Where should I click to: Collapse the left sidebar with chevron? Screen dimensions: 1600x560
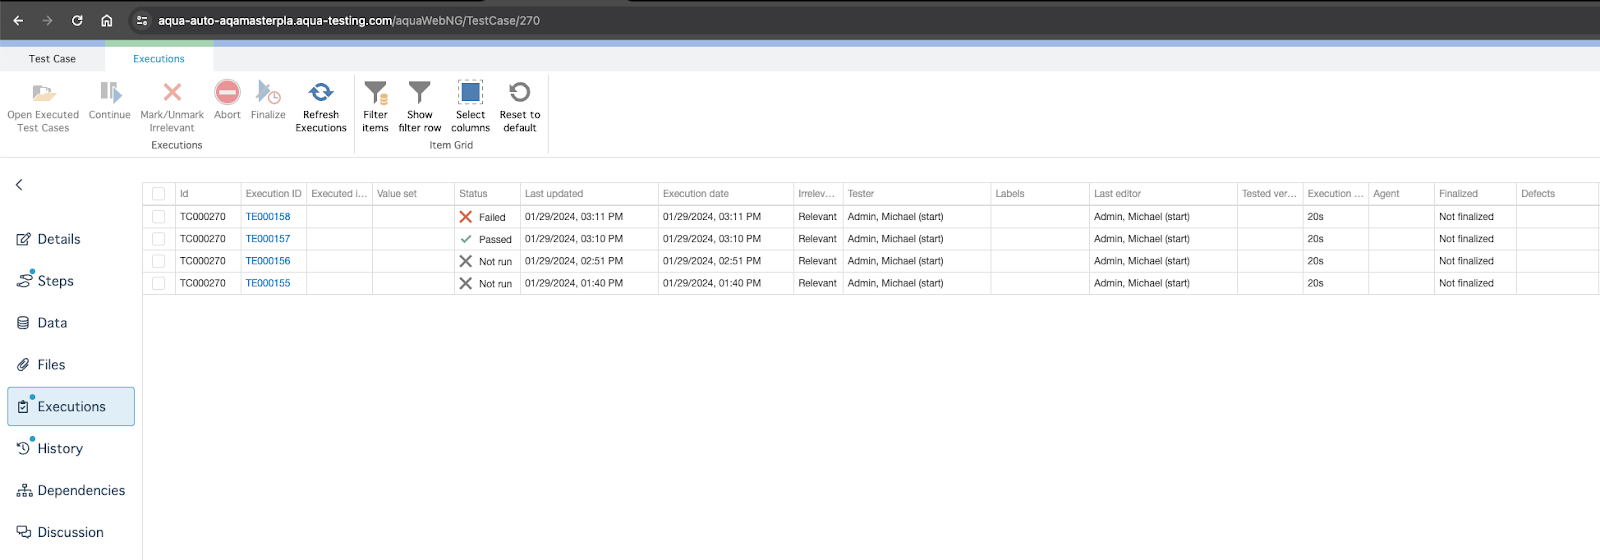(19, 185)
